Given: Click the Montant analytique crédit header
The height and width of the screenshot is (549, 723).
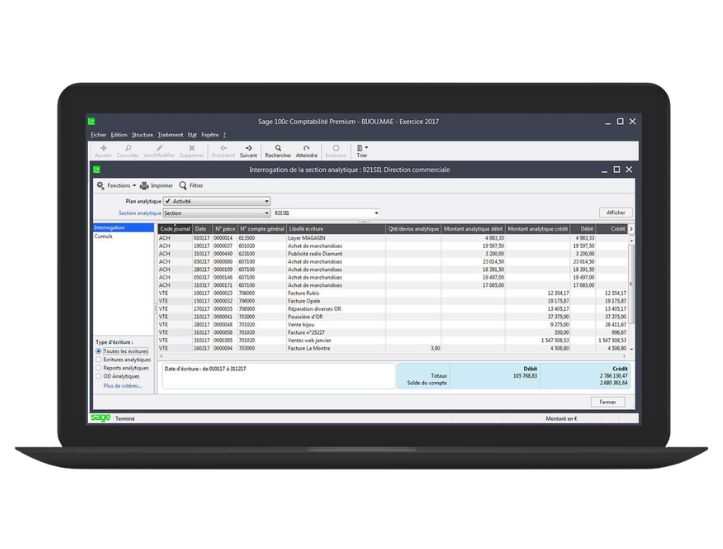Looking at the screenshot, I should pyautogui.click(x=538, y=229).
